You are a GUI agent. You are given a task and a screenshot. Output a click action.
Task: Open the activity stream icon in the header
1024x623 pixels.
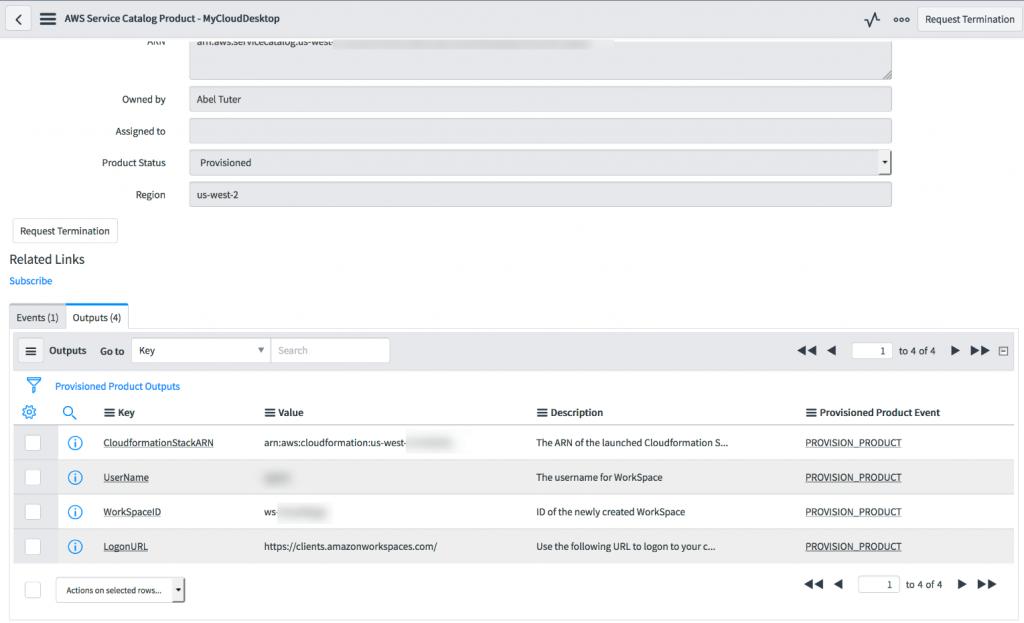(x=871, y=18)
